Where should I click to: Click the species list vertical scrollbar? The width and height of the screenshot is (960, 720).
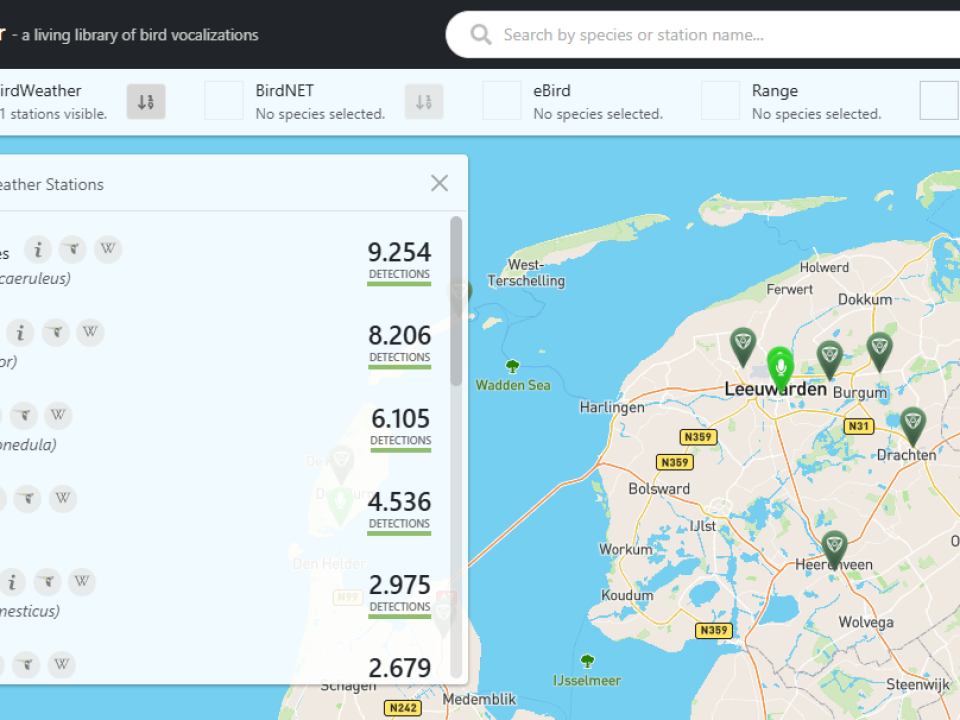pos(456,300)
